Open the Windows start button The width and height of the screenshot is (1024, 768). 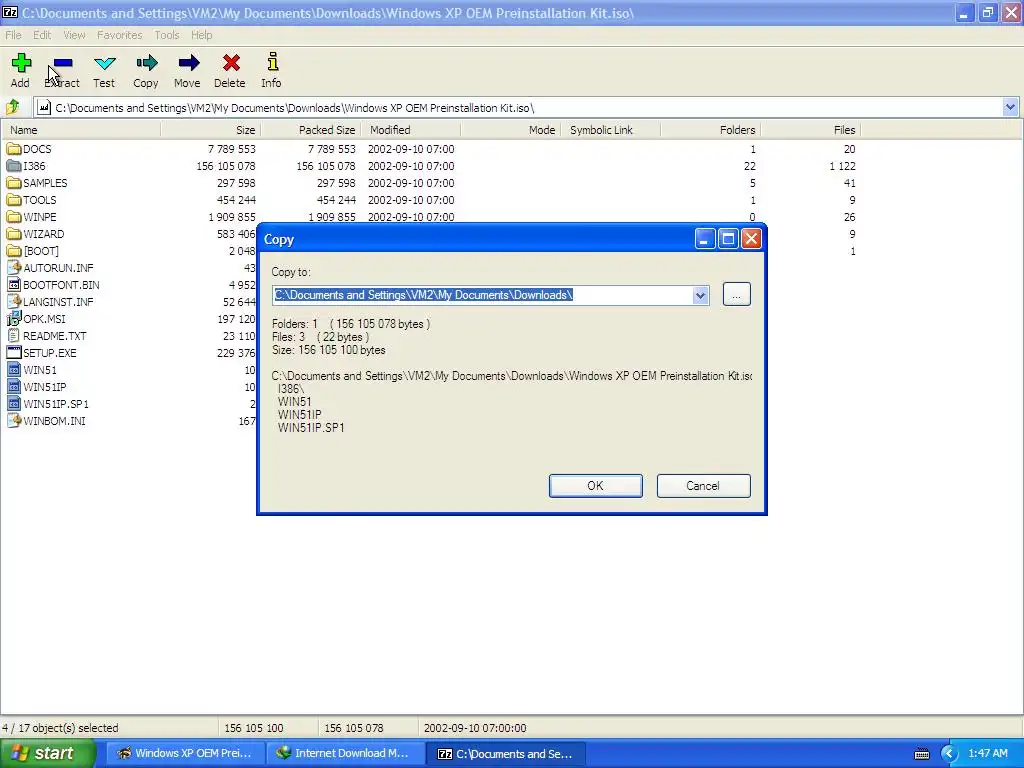click(x=48, y=753)
